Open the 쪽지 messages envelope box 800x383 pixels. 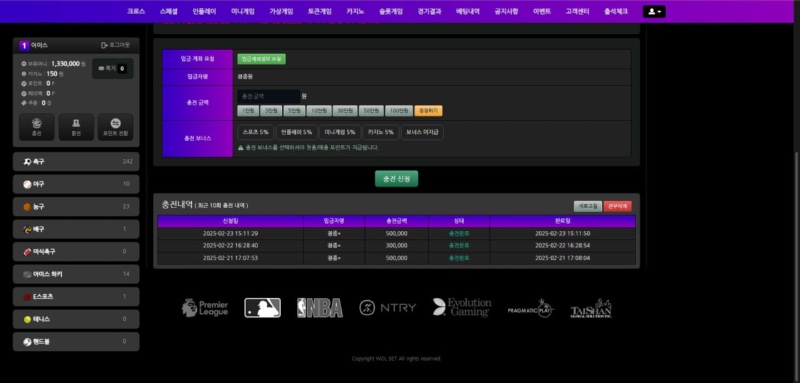tap(113, 68)
